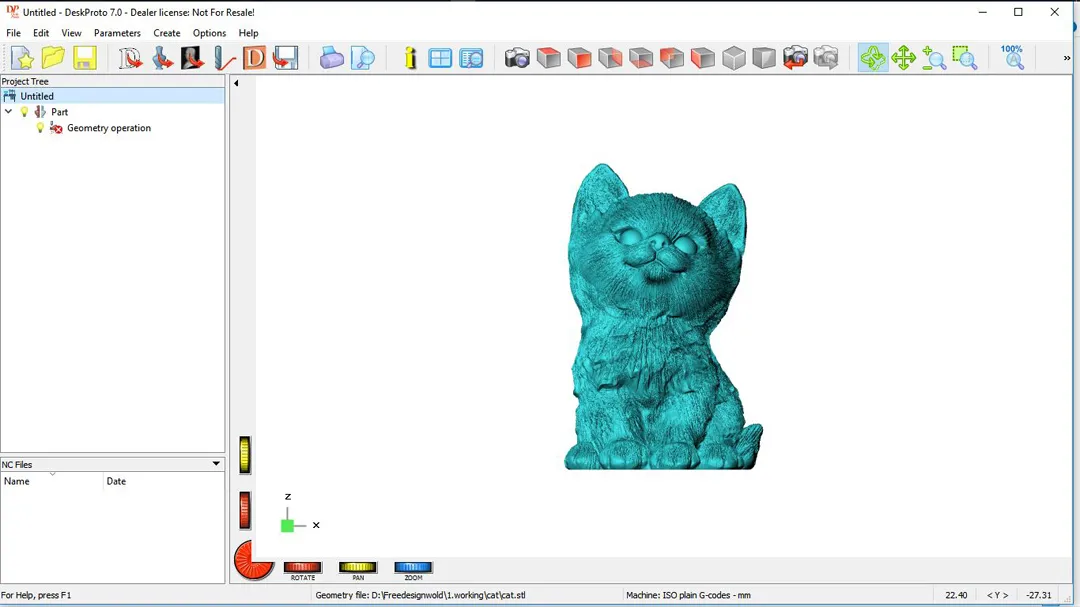This screenshot has width=1080, height=607.
Task: Click the four-pane view layout icon
Action: pyautogui.click(x=439, y=58)
